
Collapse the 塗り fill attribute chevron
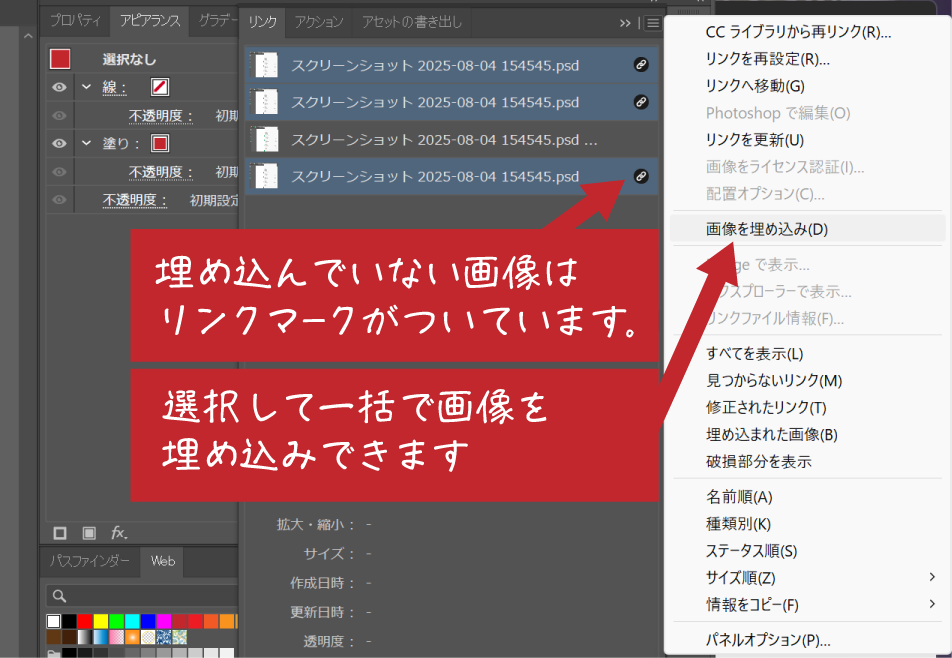pos(85,143)
